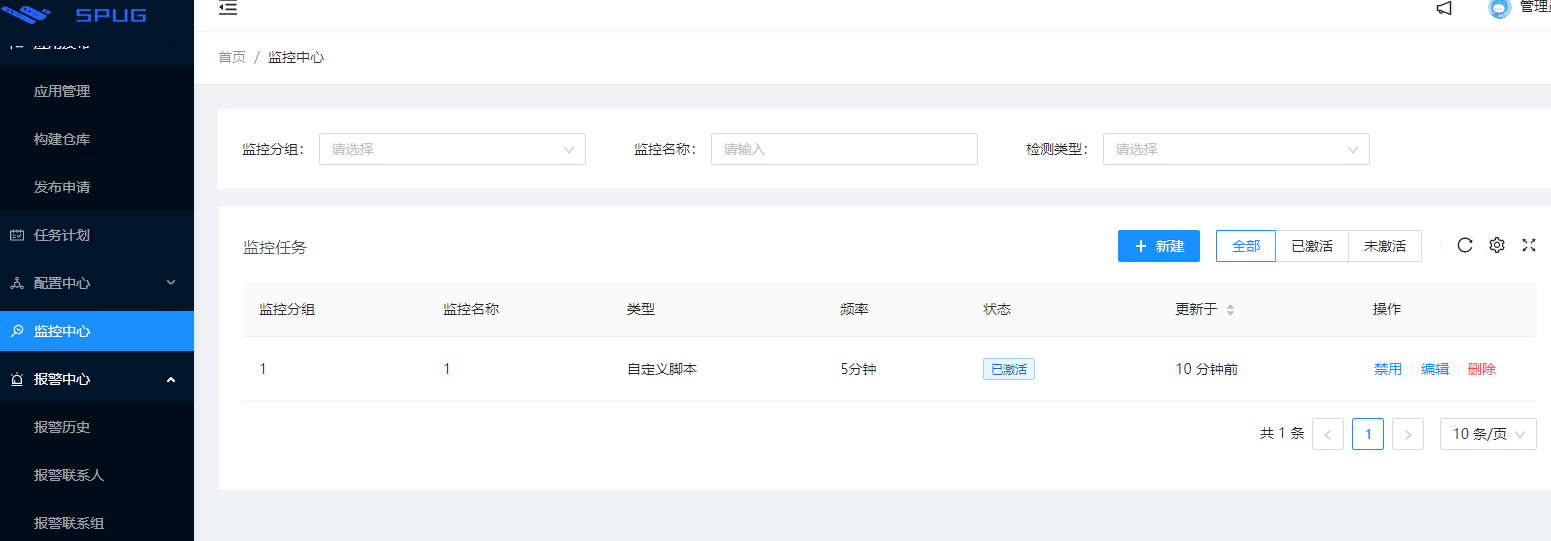The width and height of the screenshot is (1551, 541).
Task: Open table column settings gear
Action: [x=1497, y=245]
